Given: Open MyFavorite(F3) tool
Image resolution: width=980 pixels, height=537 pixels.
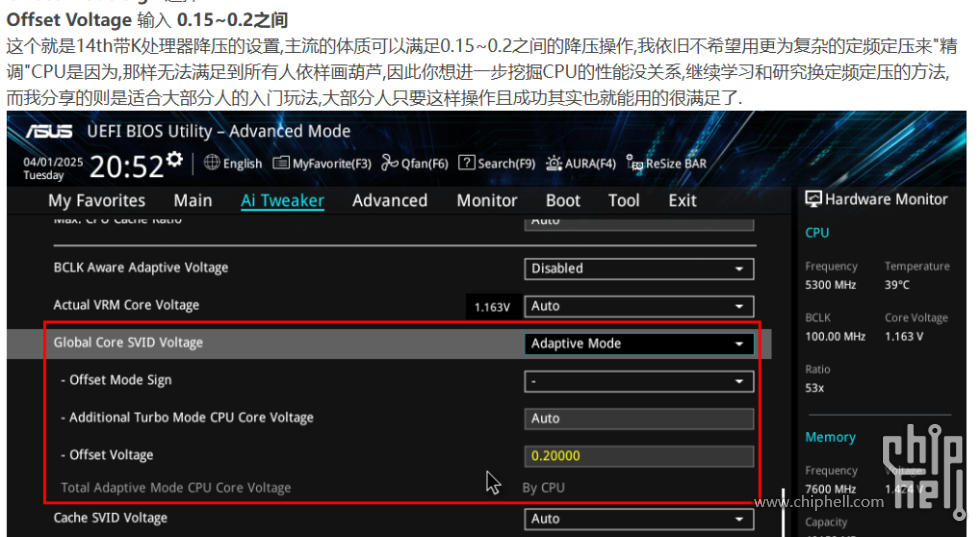Looking at the screenshot, I should pyautogui.click(x=322, y=163).
